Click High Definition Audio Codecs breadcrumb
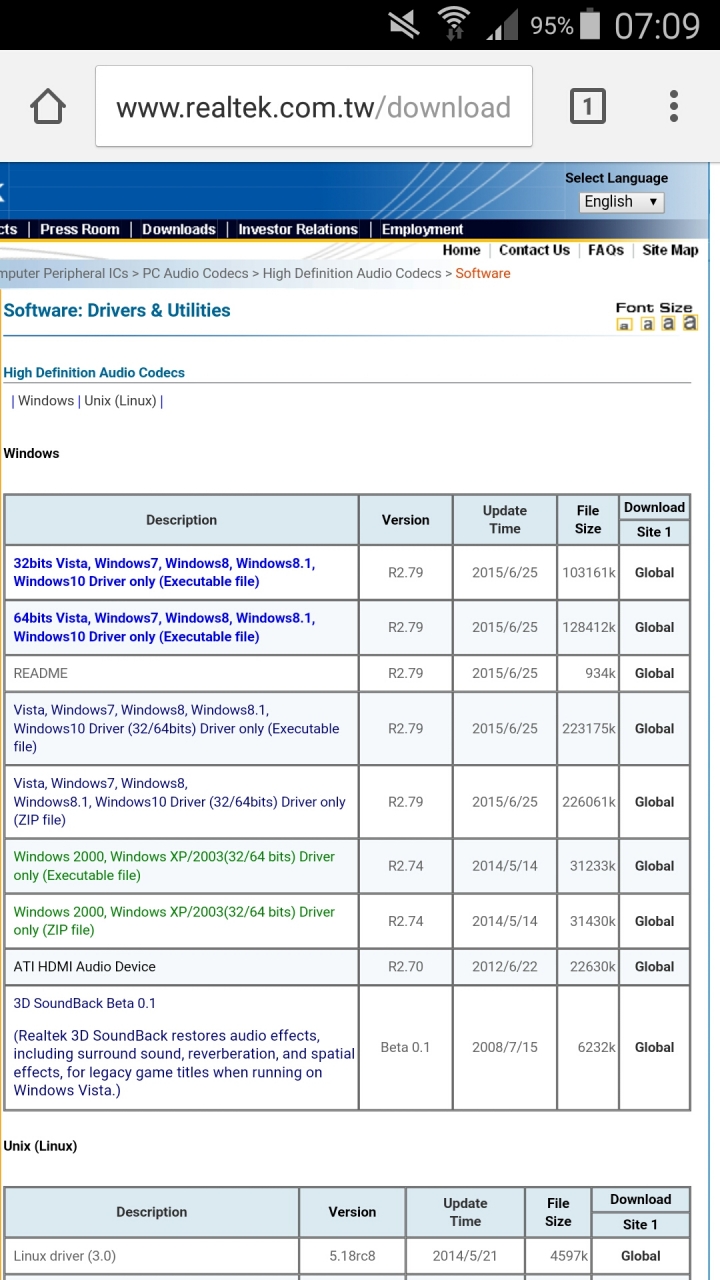The image size is (720, 1280). [x=352, y=273]
